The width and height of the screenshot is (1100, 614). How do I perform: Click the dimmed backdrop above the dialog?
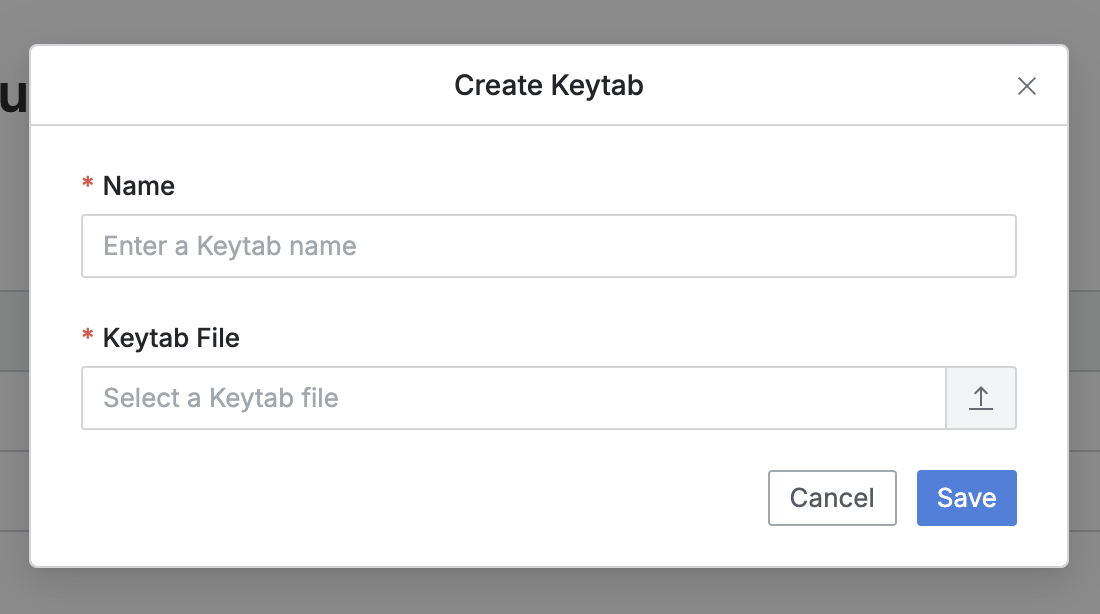click(x=550, y=20)
